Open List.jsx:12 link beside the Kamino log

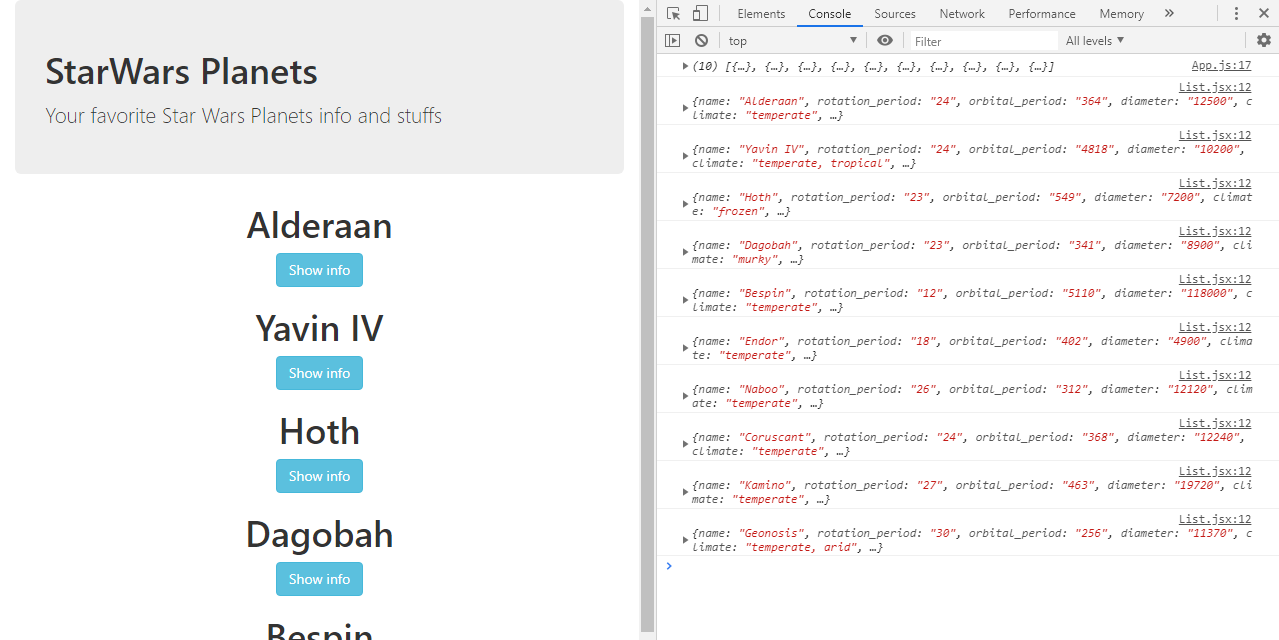click(x=1214, y=470)
